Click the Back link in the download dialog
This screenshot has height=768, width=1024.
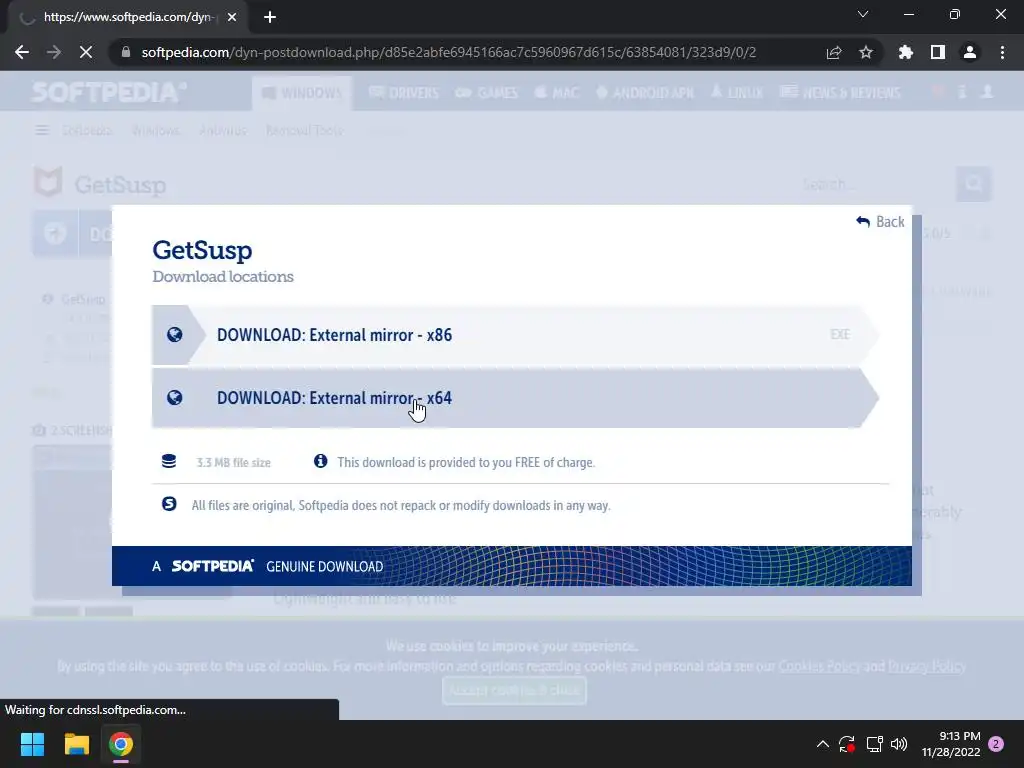tap(880, 222)
